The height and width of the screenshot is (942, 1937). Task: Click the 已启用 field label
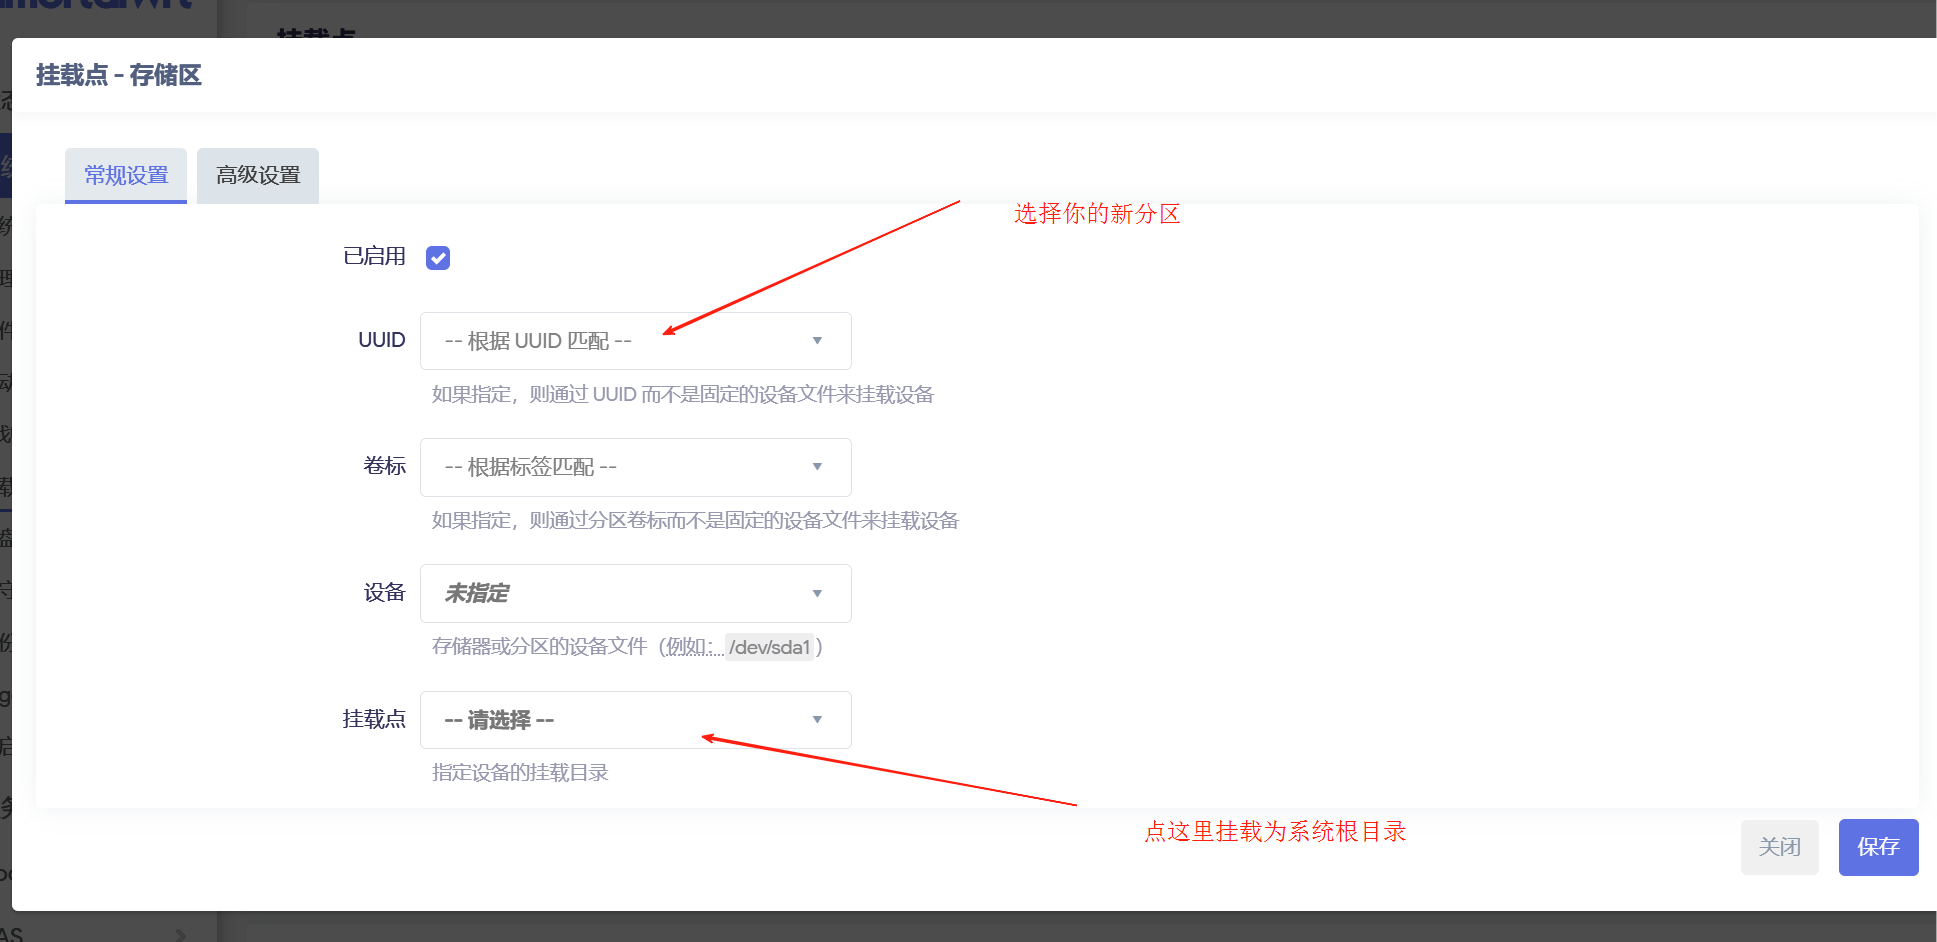click(374, 257)
